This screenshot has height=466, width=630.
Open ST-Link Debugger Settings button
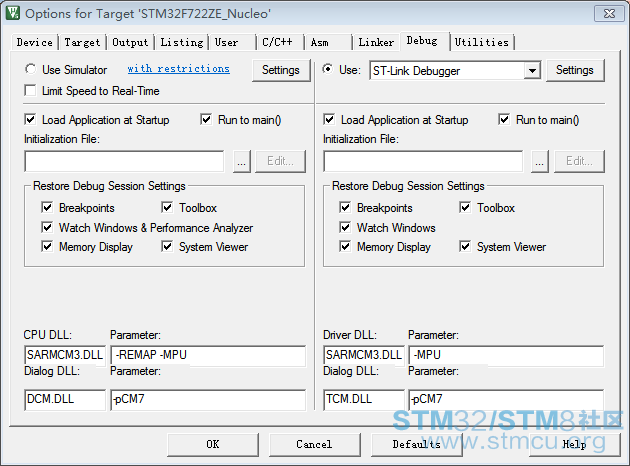click(575, 70)
